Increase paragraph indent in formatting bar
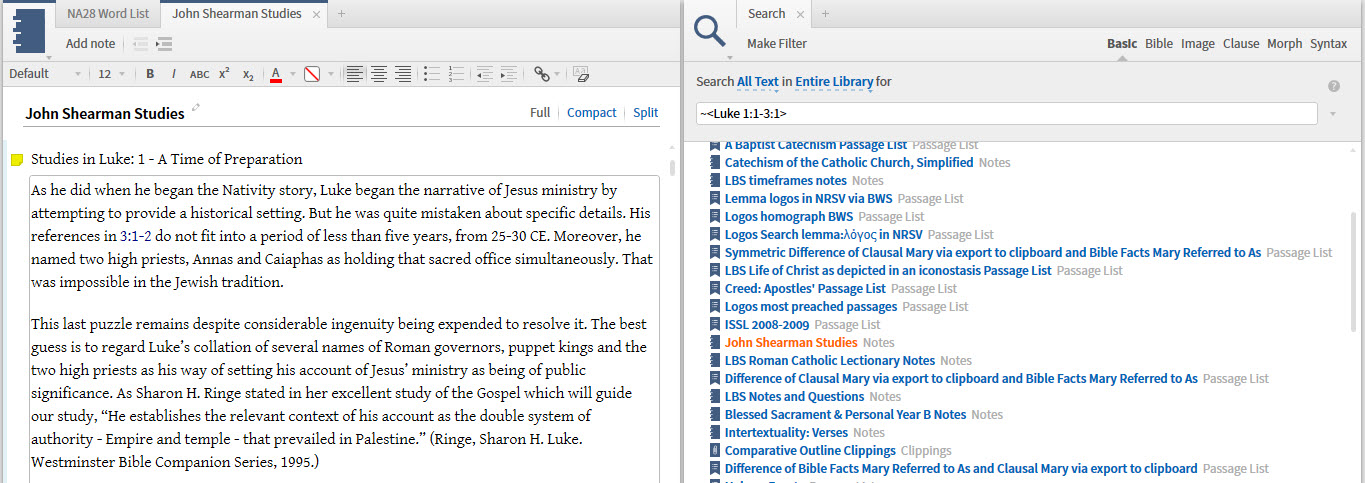1365x483 pixels. coord(509,74)
